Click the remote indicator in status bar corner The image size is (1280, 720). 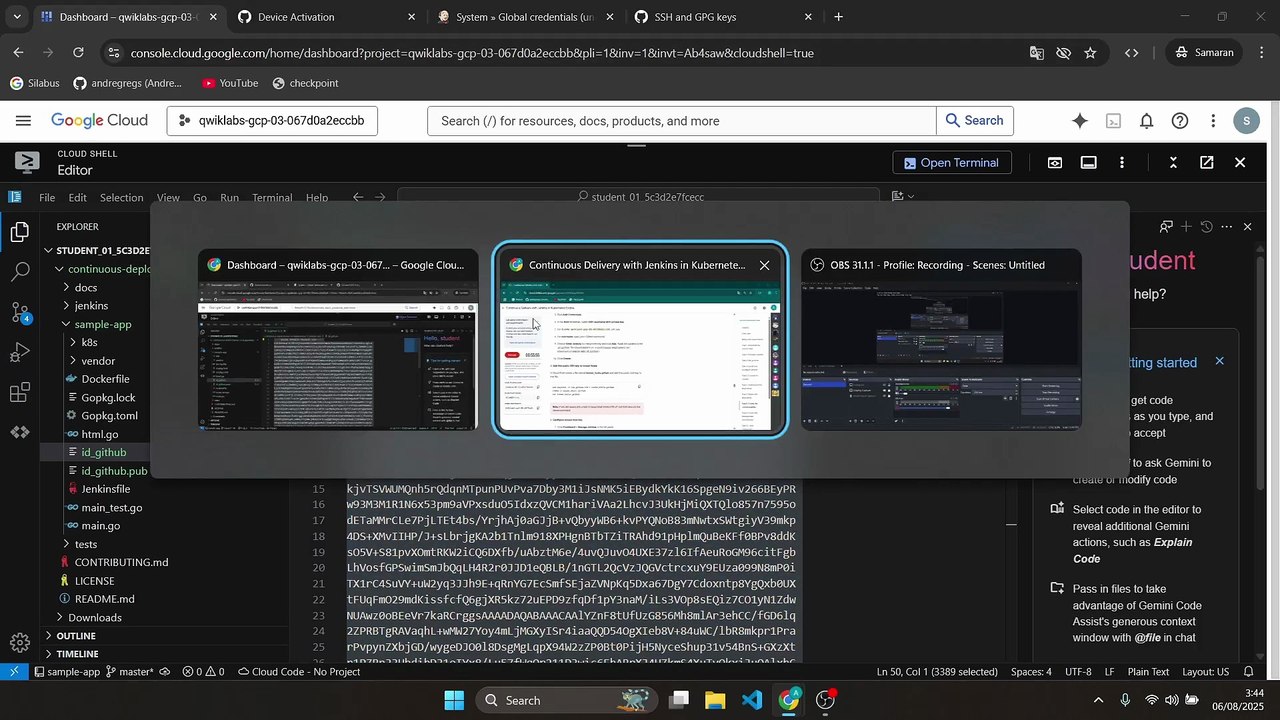pyautogui.click(x=14, y=672)
